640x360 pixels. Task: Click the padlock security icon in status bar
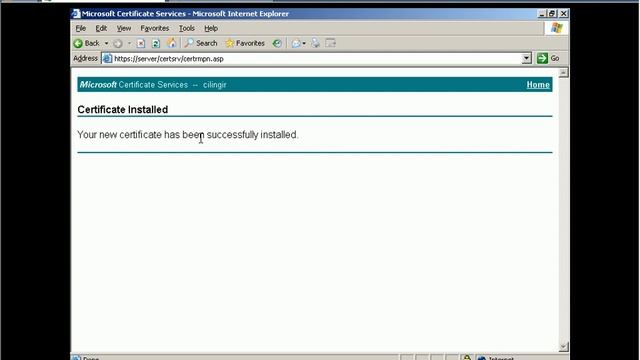pyautogui.click(x=467, y=358)
